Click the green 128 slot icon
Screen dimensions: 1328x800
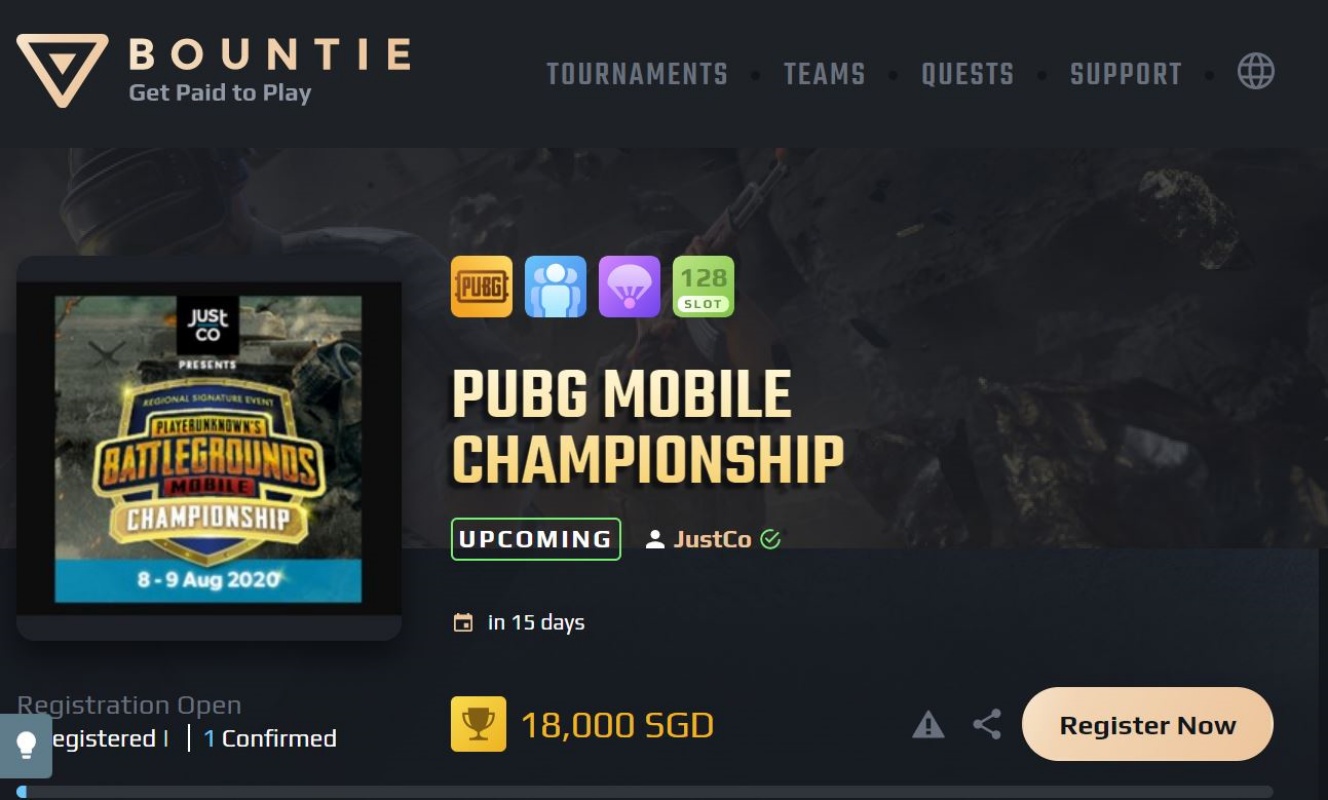point(704,286)
